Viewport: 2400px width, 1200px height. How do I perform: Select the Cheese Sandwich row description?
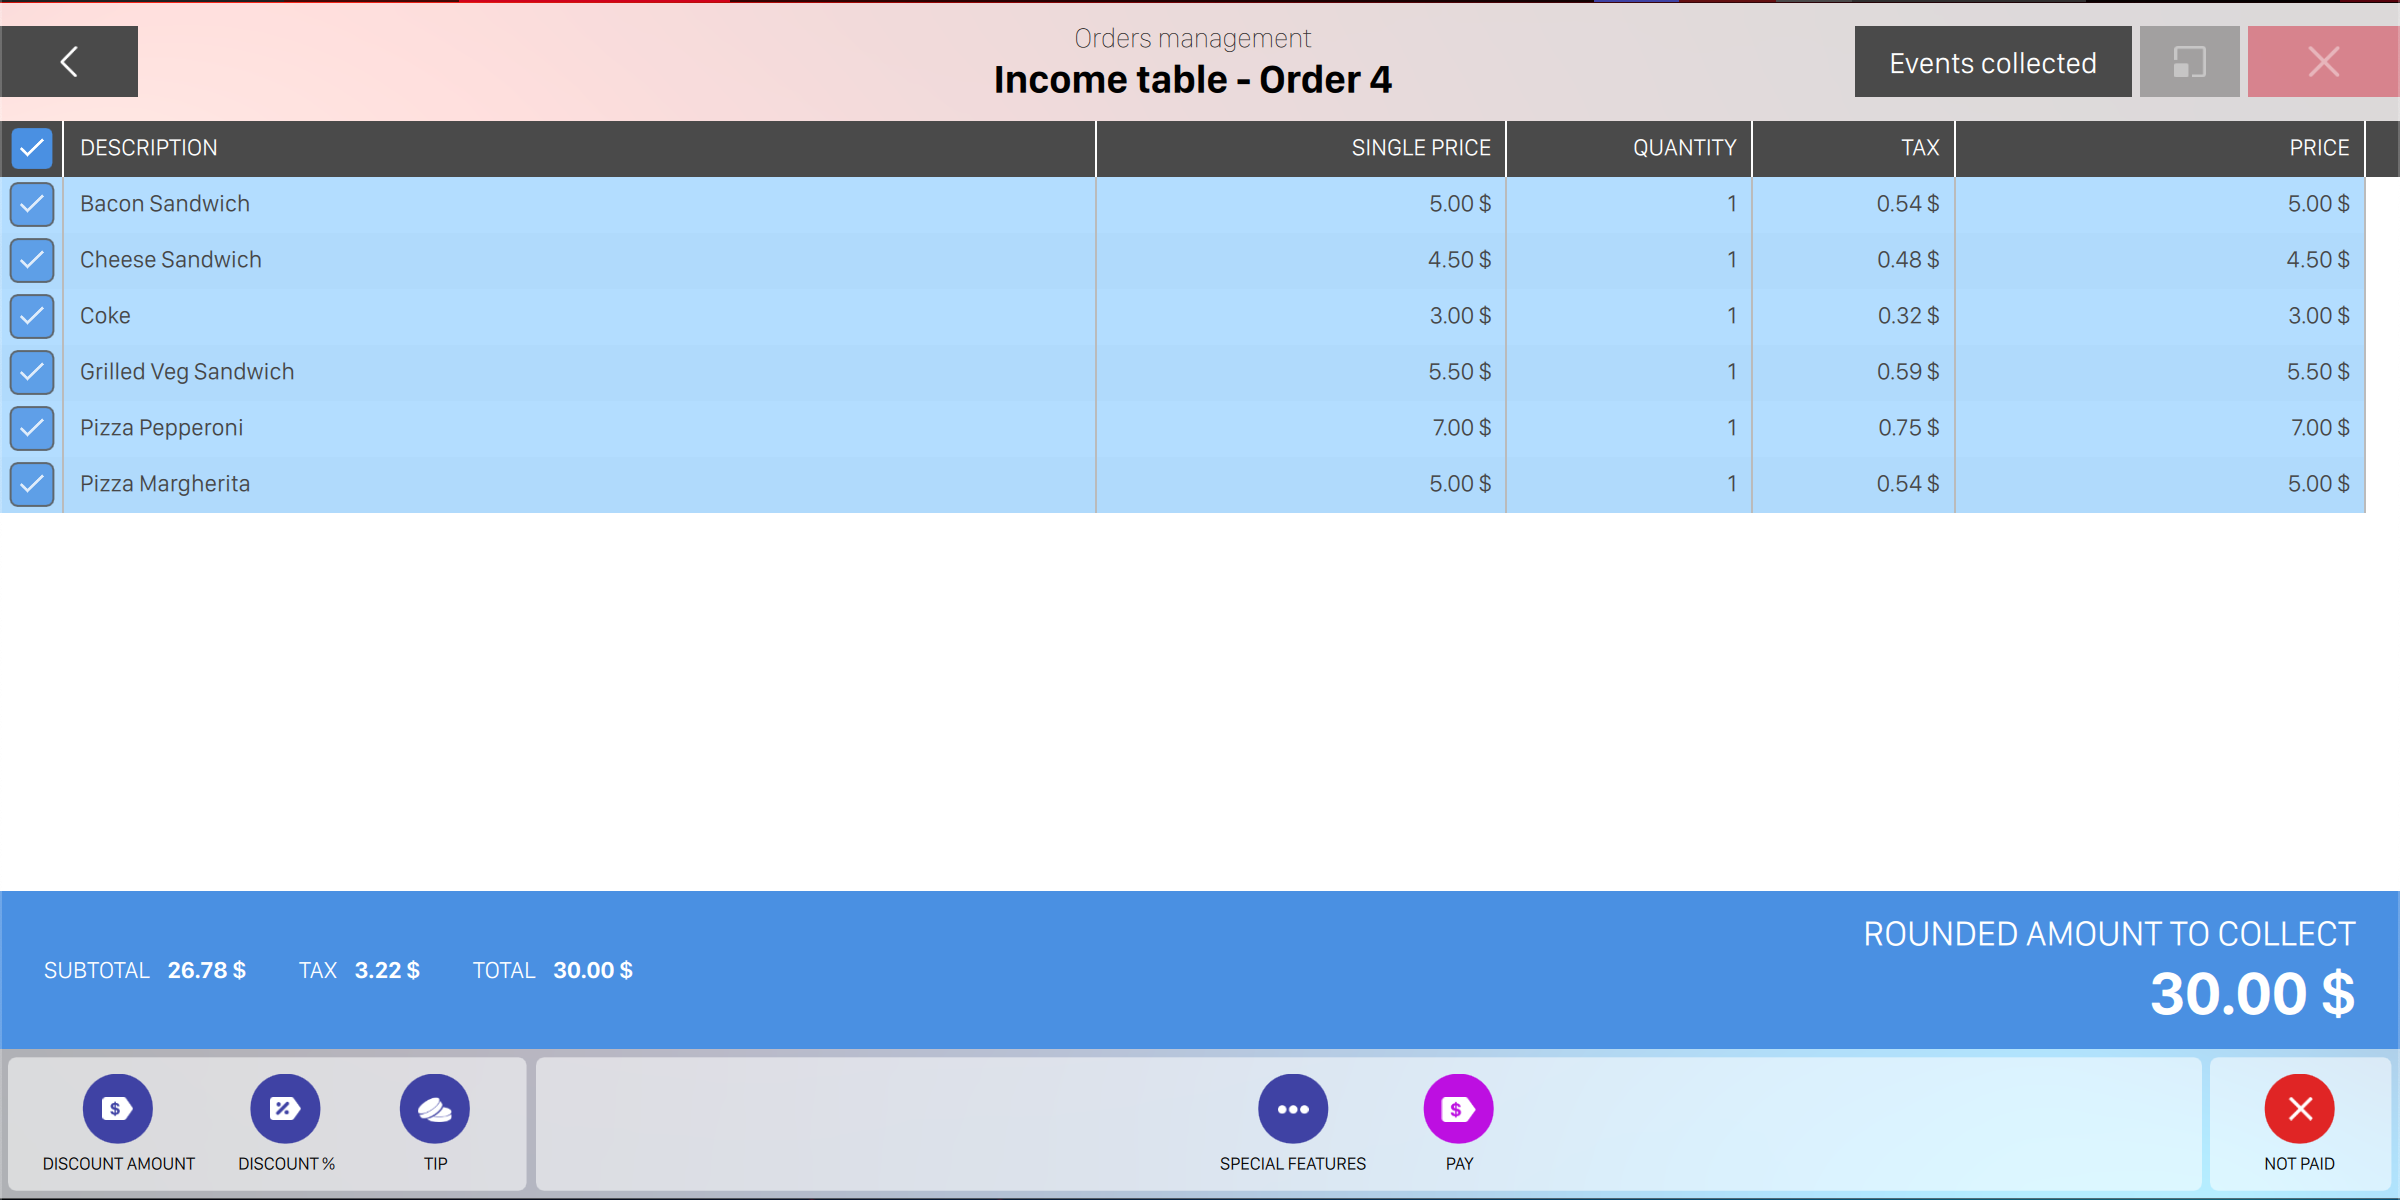pyautogui.click(x=171, y=260)
